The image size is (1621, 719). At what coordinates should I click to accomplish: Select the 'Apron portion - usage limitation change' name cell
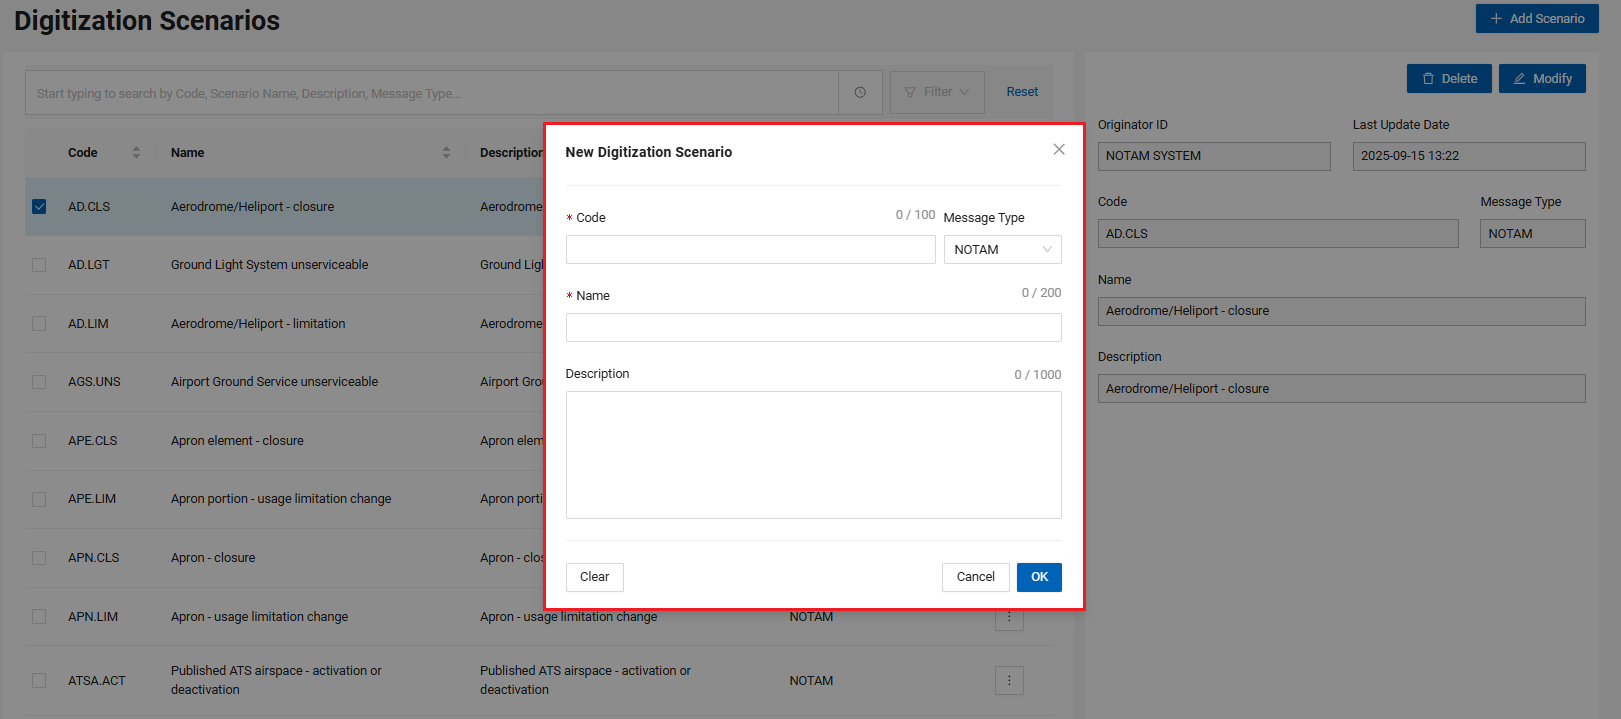tap(281, 499)
